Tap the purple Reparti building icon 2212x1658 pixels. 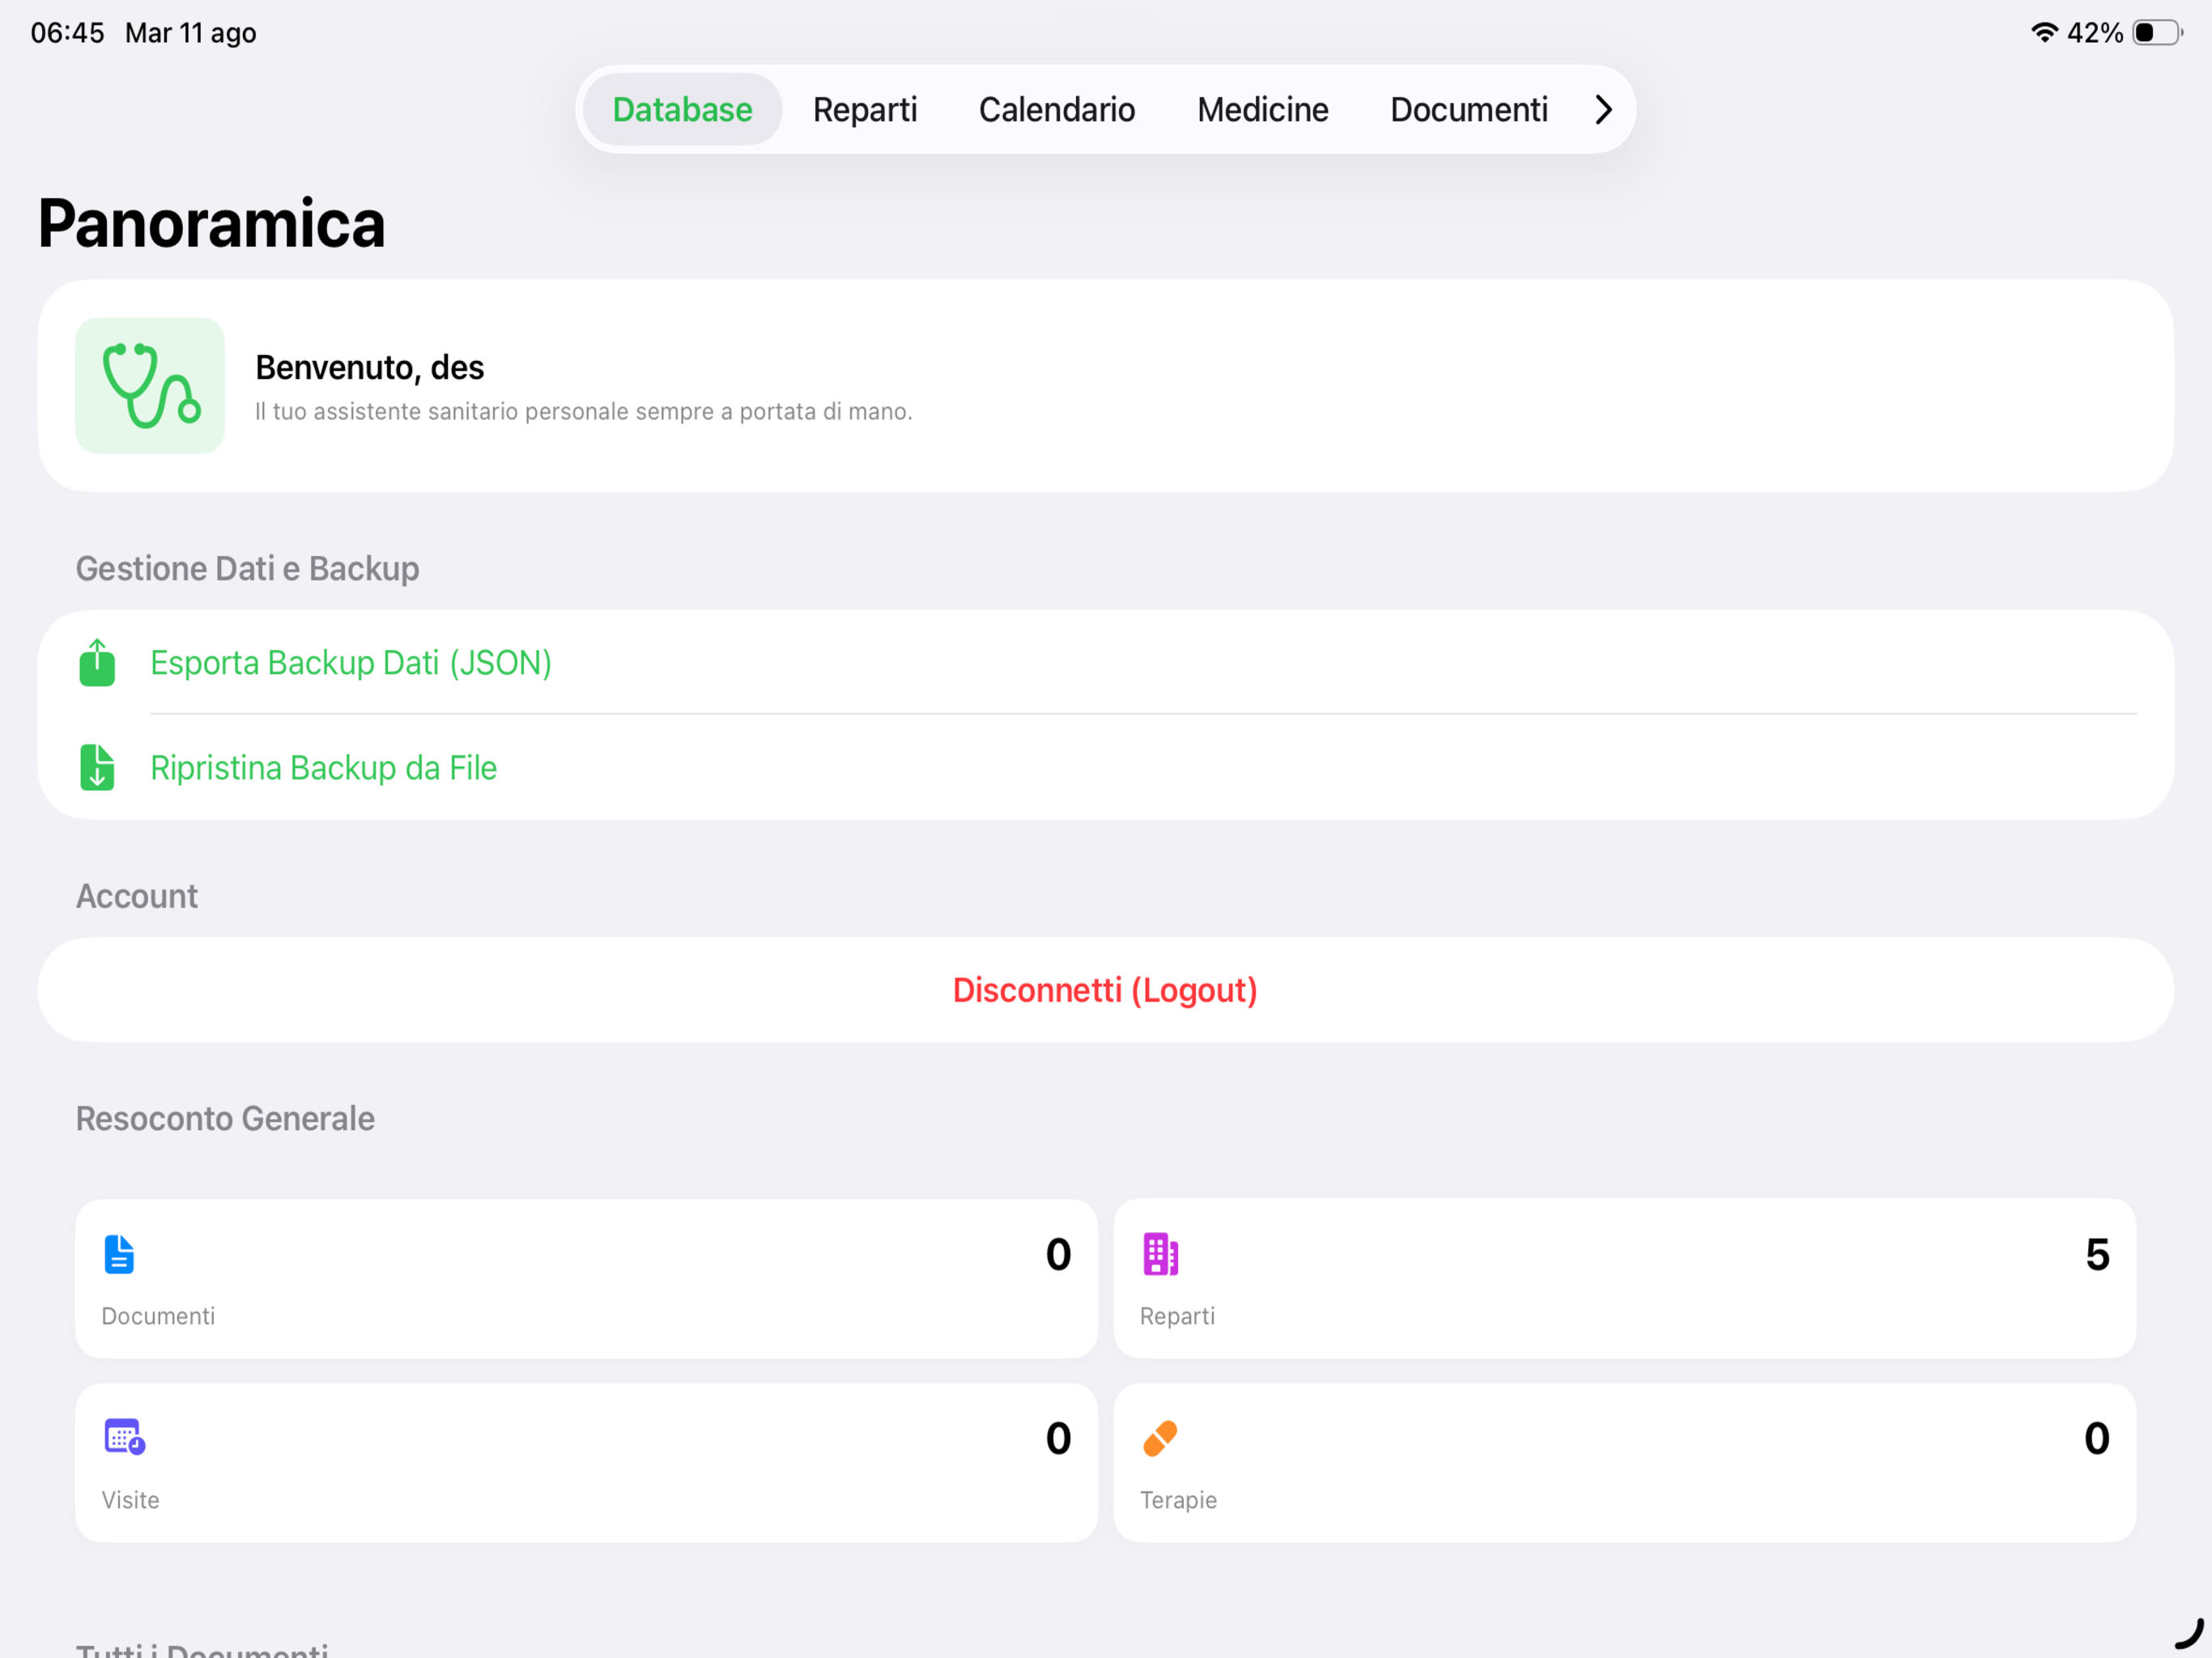tap(1160, 1254)
